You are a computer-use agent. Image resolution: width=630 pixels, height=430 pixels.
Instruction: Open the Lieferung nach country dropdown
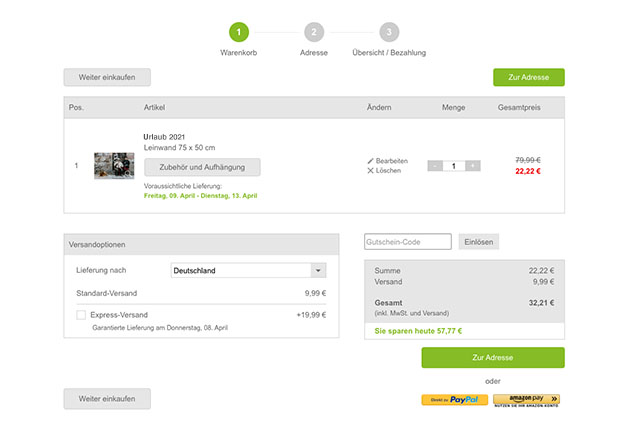point(248,270)
